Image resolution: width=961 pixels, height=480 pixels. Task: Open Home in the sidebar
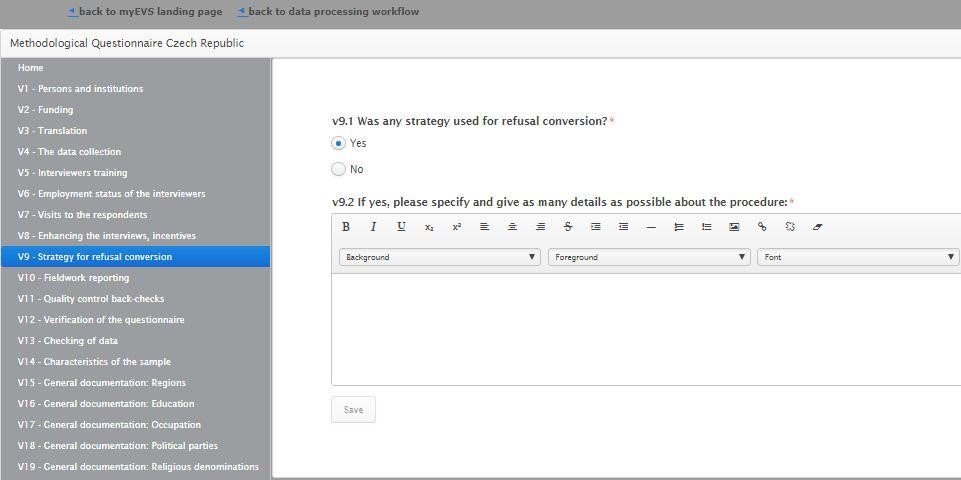(135, 68)
